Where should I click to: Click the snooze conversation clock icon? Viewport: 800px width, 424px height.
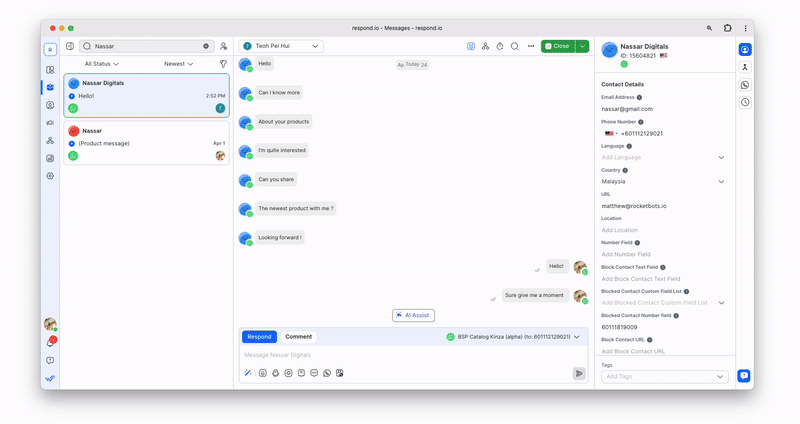(500, 46)
